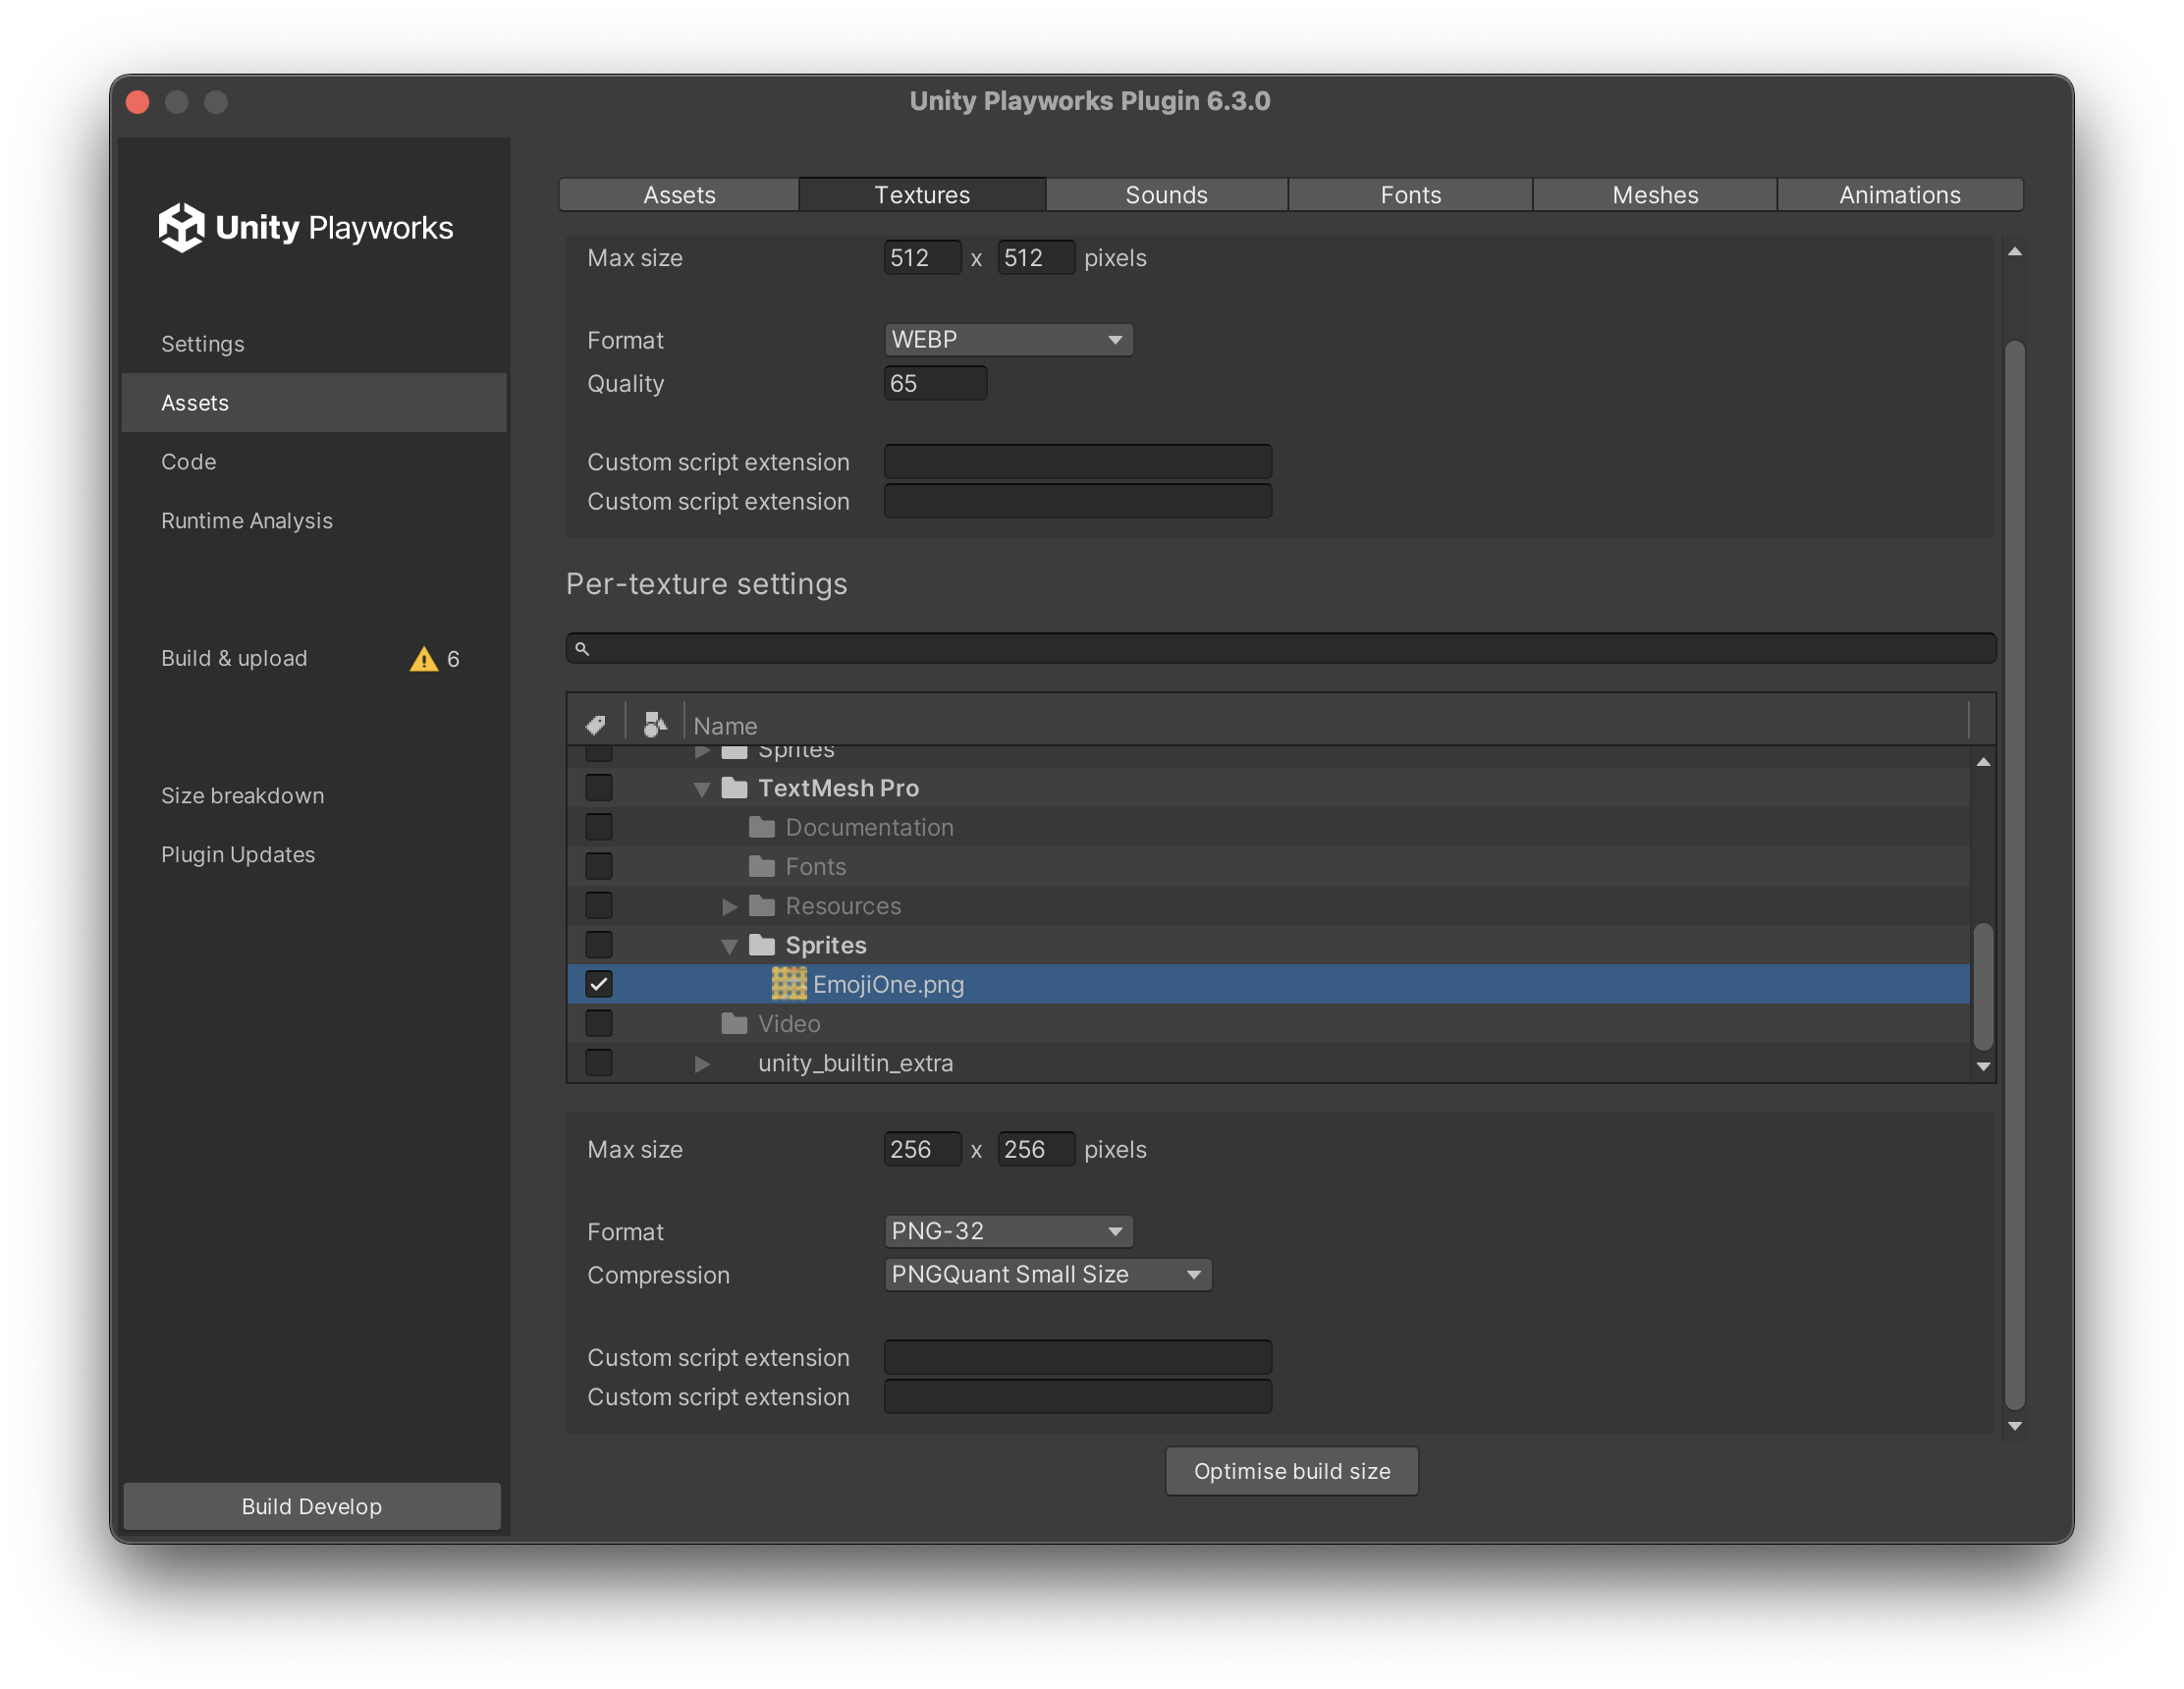The height and width of the screenshot is (1689, 2184).
Task: Click the search magnifier icon
Action: click(x=582, y=648)
